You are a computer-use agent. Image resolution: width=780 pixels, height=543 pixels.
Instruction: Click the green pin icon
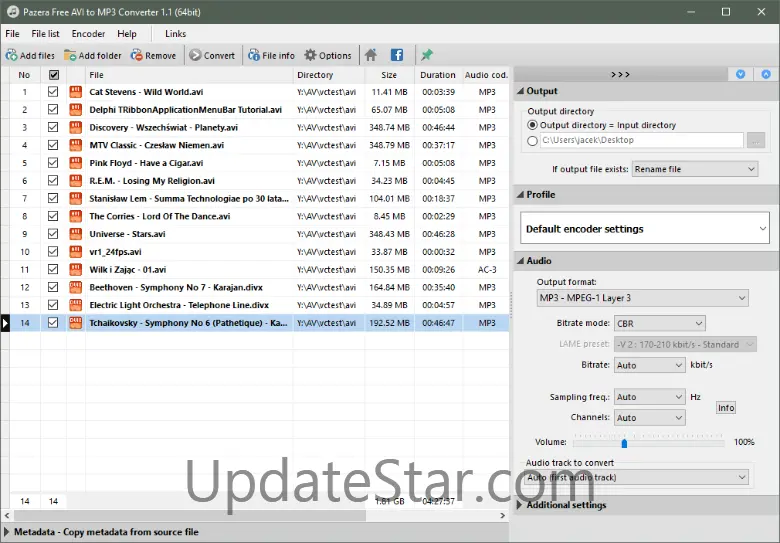point(427,55)
